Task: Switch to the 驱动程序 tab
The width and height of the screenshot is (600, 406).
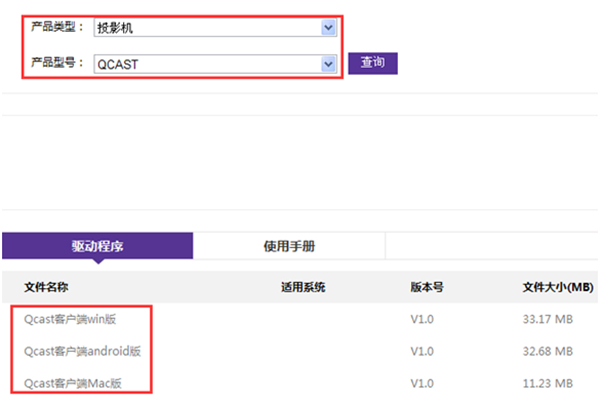Action: (x=97, y=246)
